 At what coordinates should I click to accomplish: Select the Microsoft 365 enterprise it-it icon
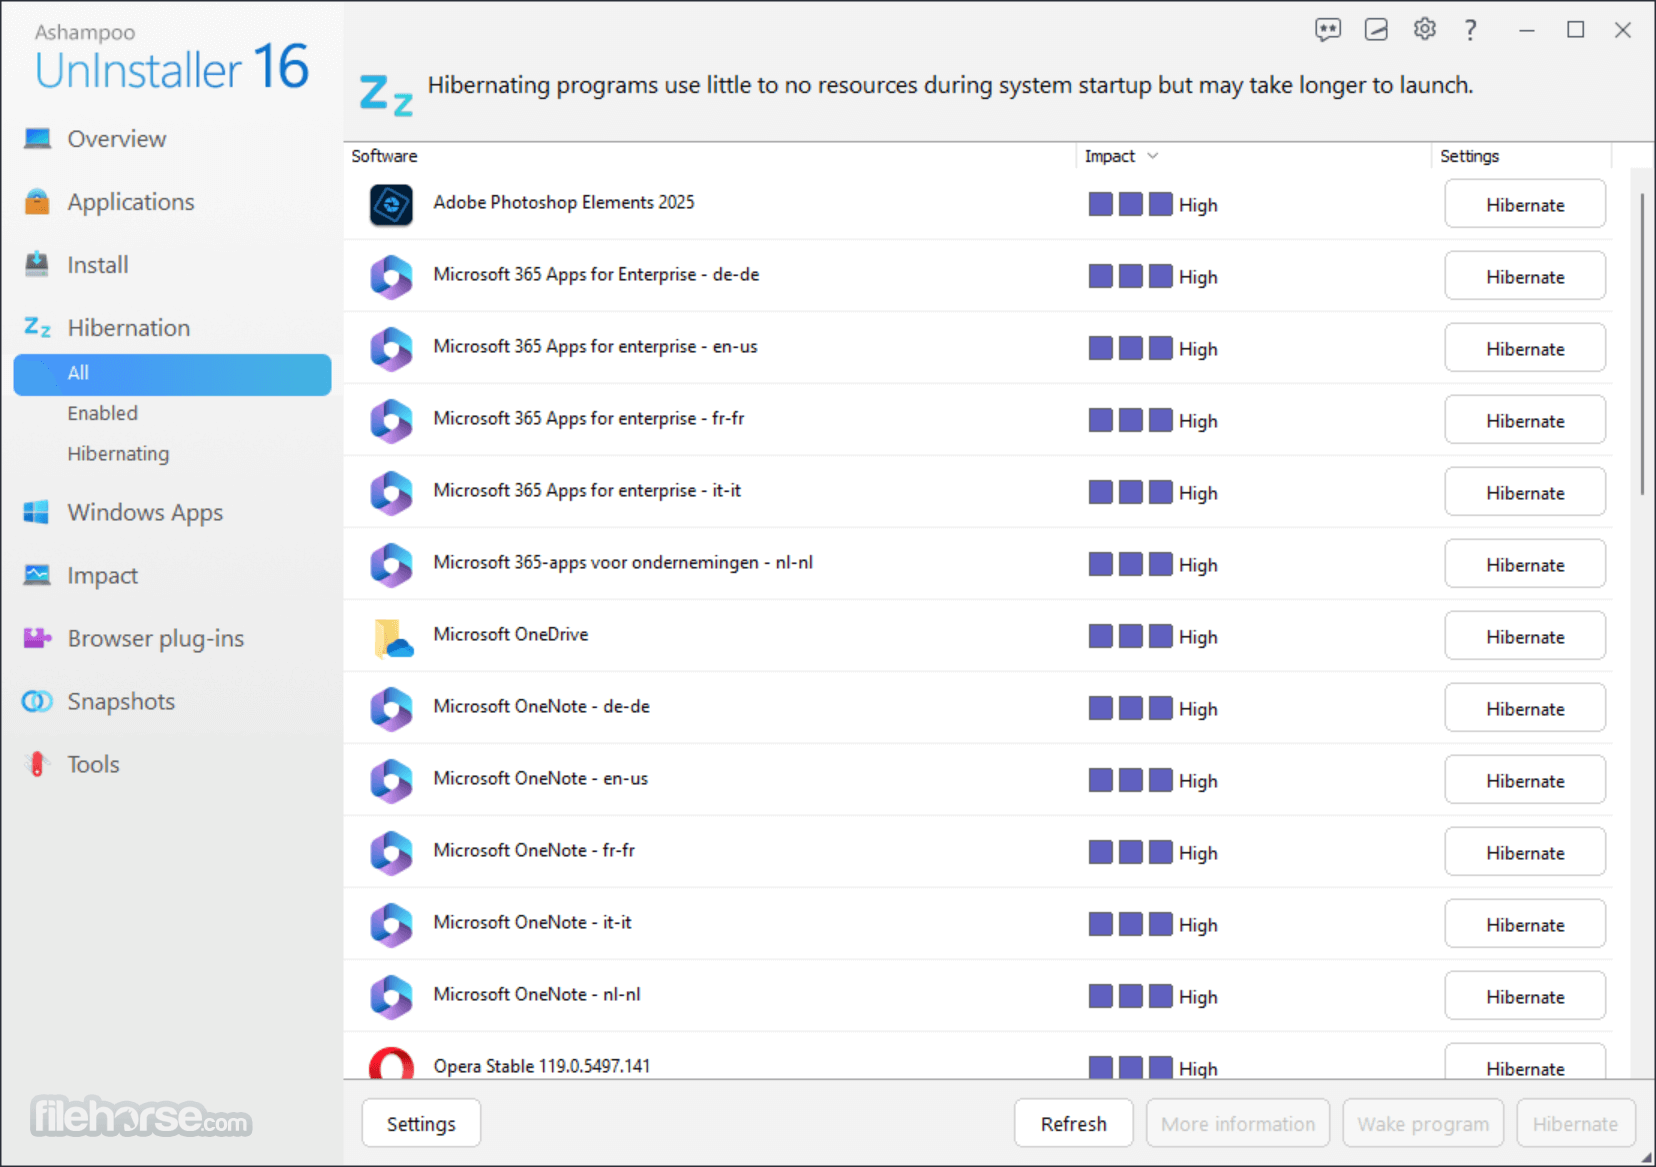pyautogui.click(x=391, y=493)
